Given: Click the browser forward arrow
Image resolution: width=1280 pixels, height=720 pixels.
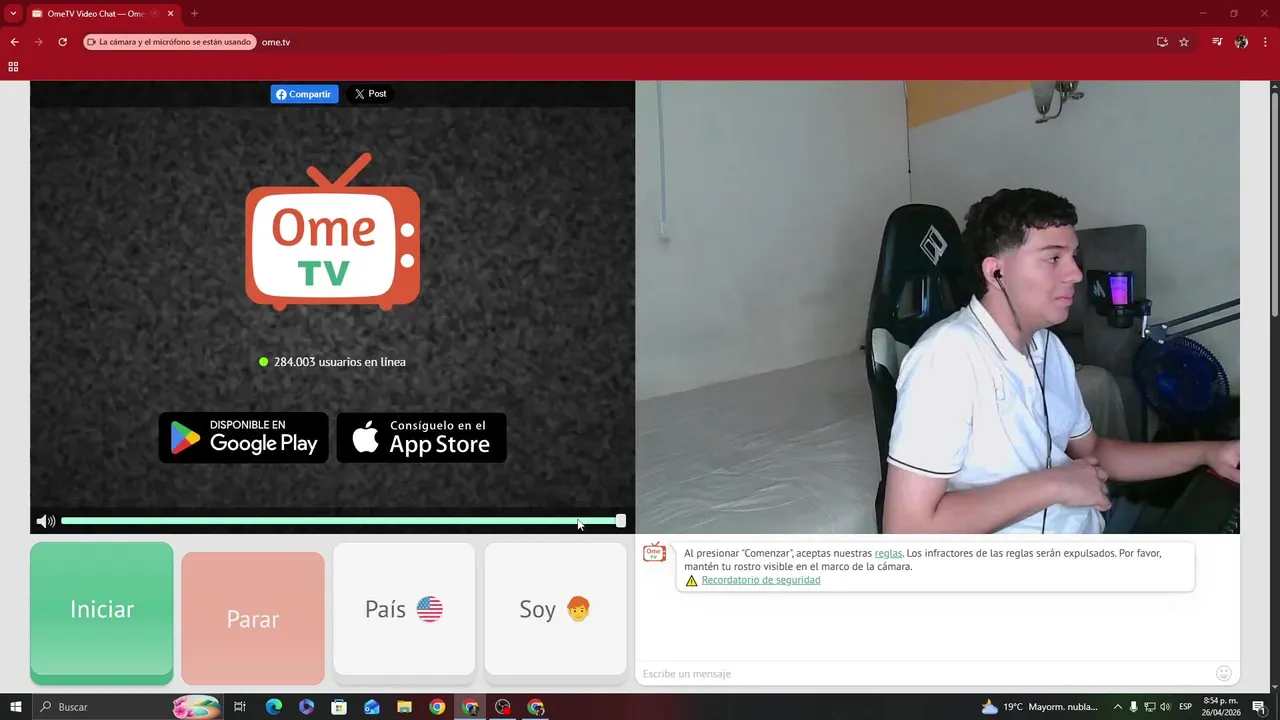Looking at the screenshot, I should point(38,42).
